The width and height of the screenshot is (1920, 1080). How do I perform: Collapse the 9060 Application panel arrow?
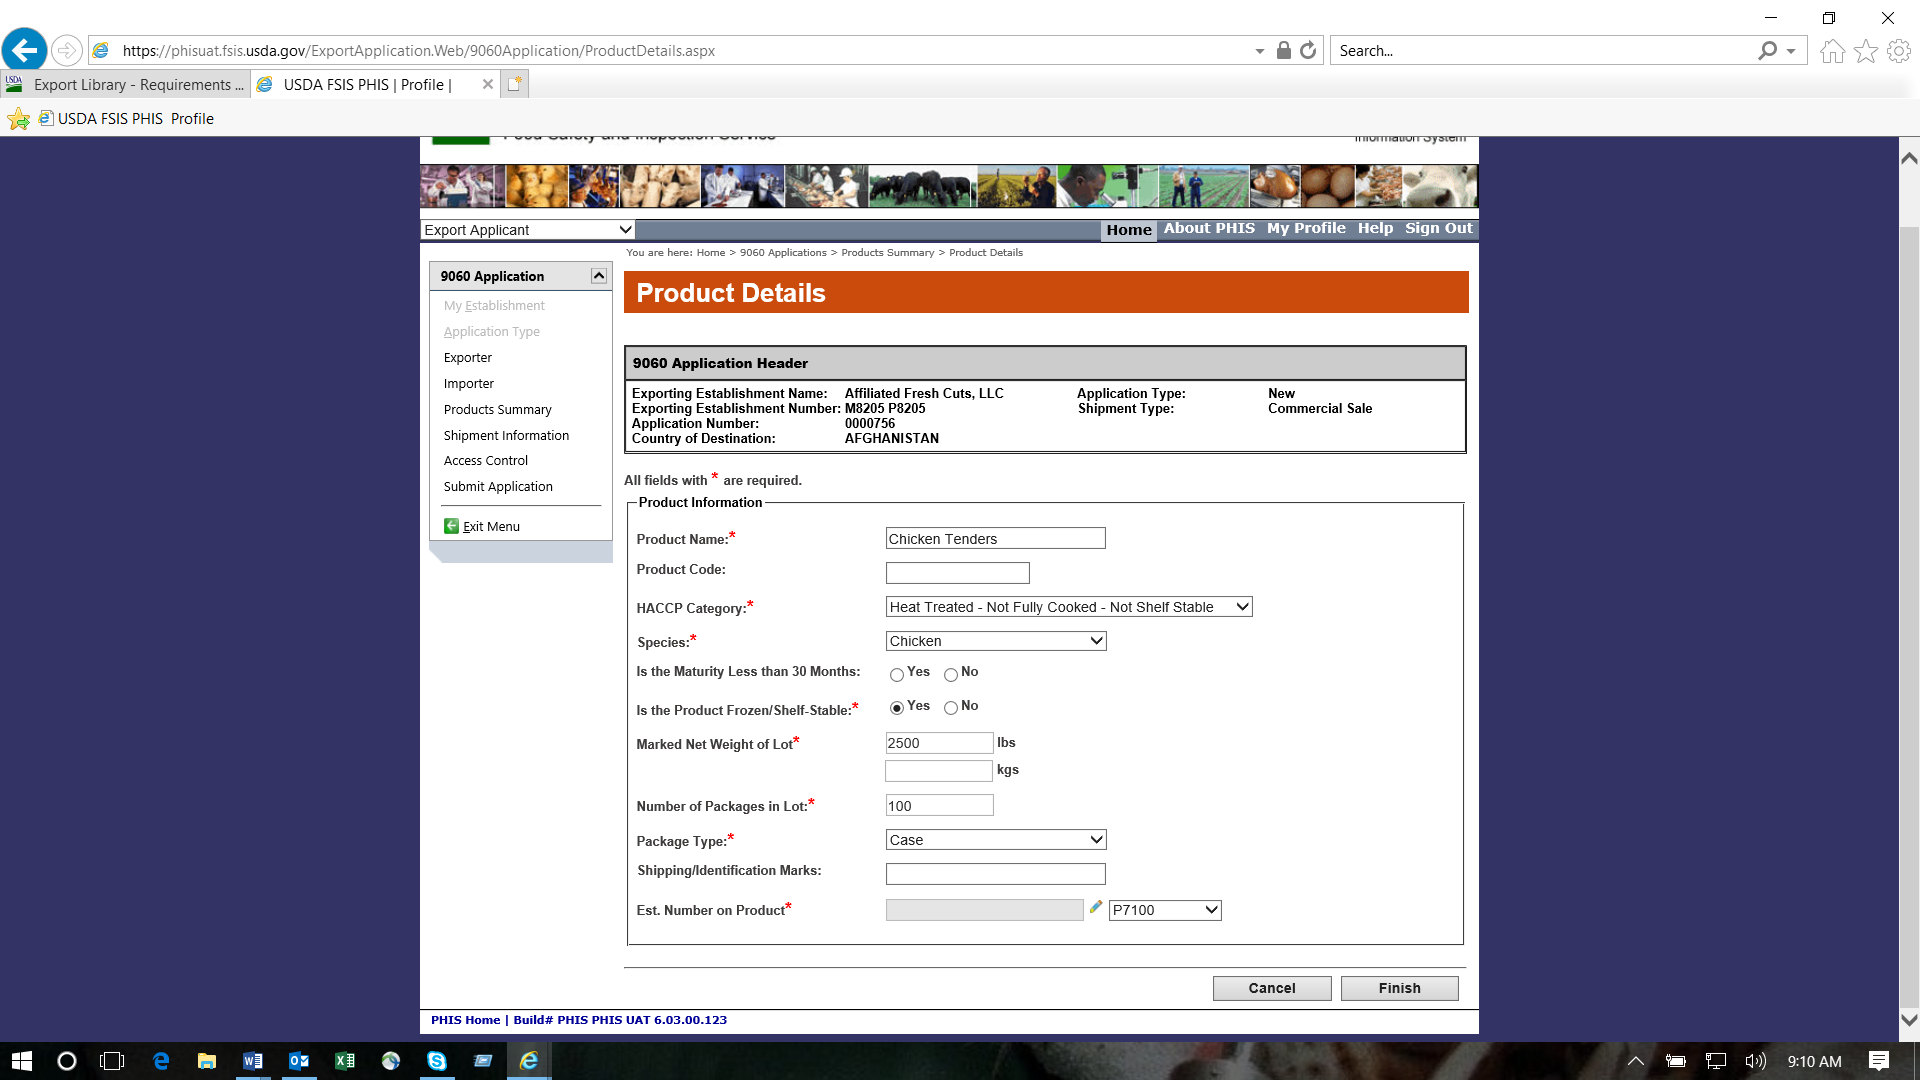(598, 276)
